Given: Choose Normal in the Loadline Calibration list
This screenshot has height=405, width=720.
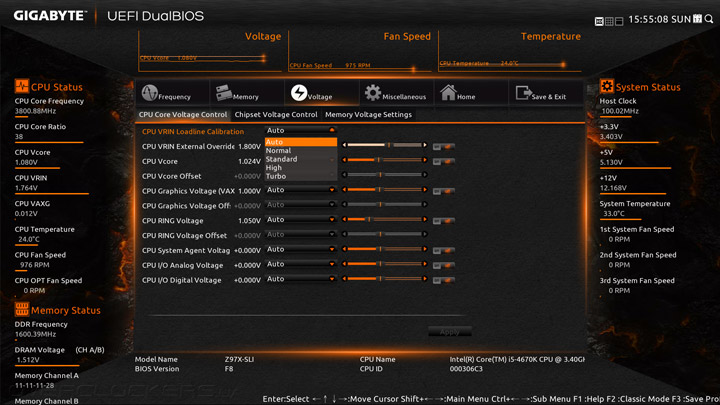Looking at the screenshot, I should [x=301, y=151].
